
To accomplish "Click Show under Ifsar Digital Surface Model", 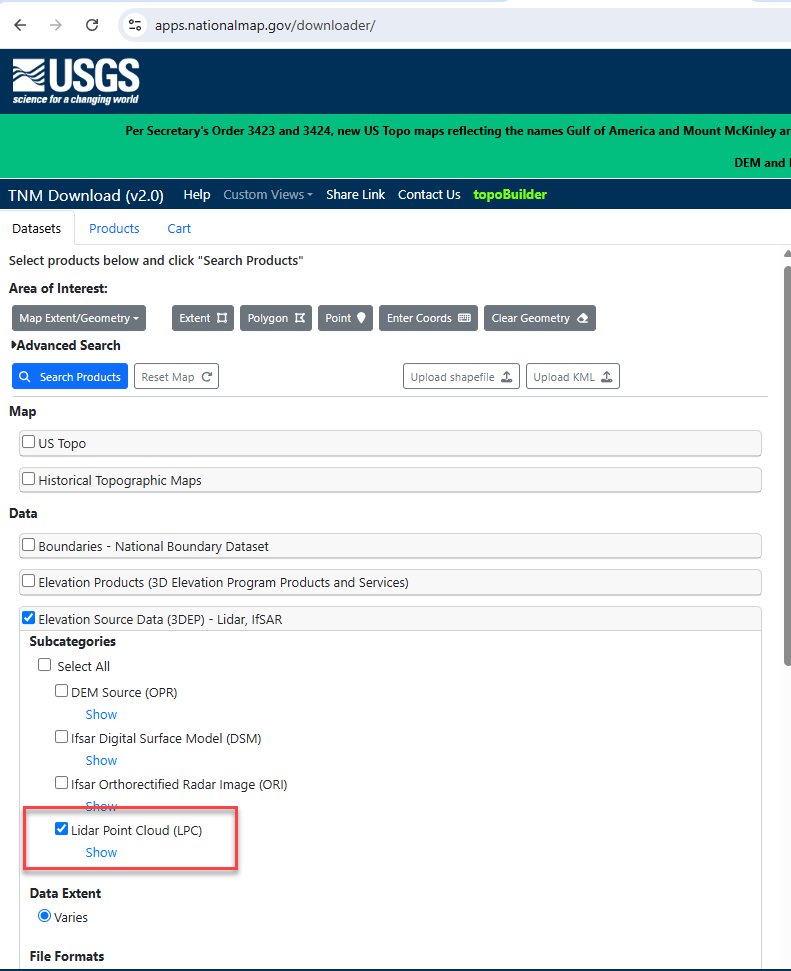I will click(101, 760).
